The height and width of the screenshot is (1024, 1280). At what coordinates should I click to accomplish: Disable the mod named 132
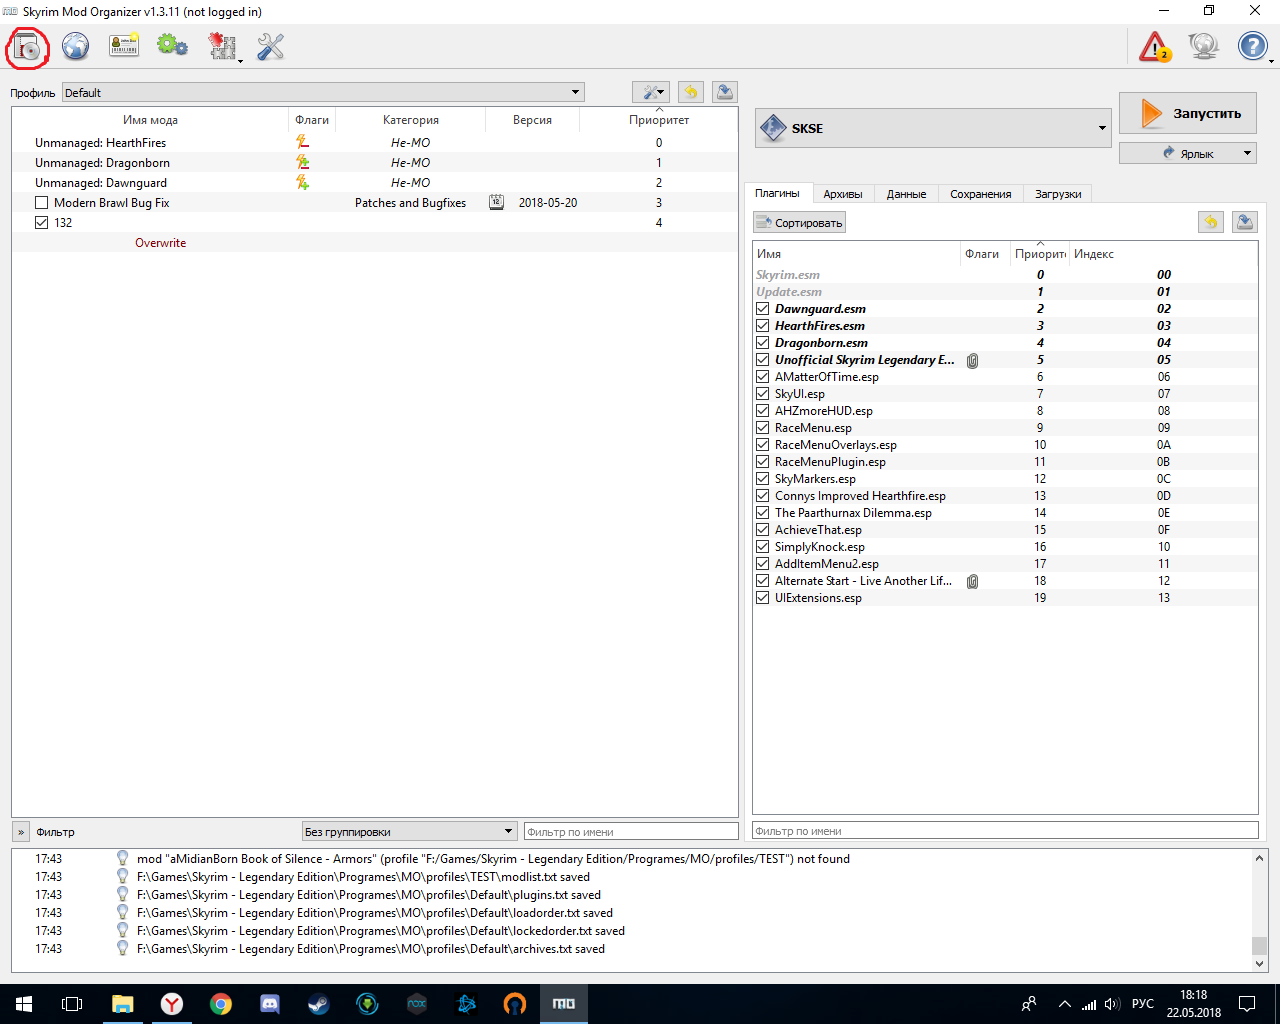pyautogui.click(x=41, y=222)
